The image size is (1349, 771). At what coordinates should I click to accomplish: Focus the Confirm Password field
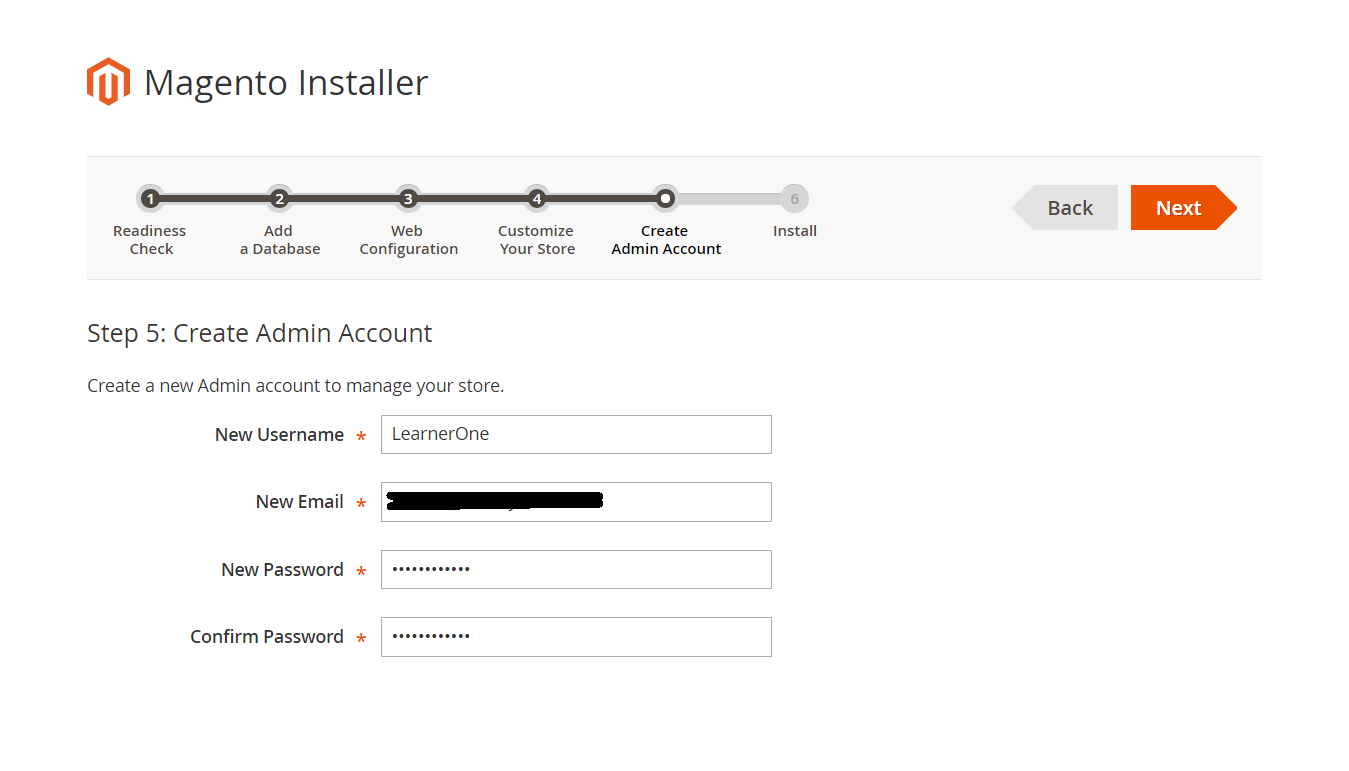[x=576, y=637]
